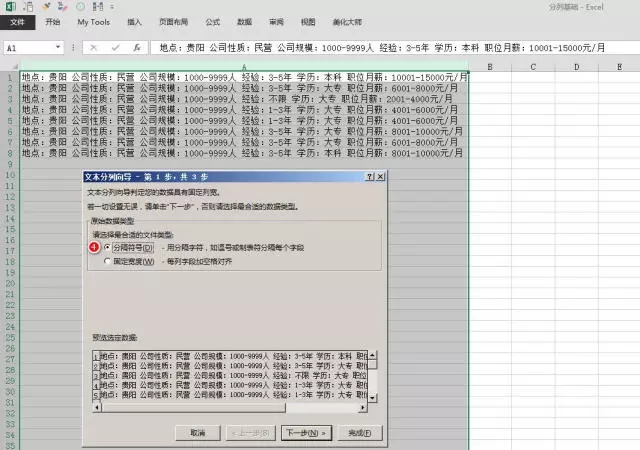This screenshot has width=640, height=450.
Task: Click the preview horizontal scrollbar thumb
Action: click(193, 407)
